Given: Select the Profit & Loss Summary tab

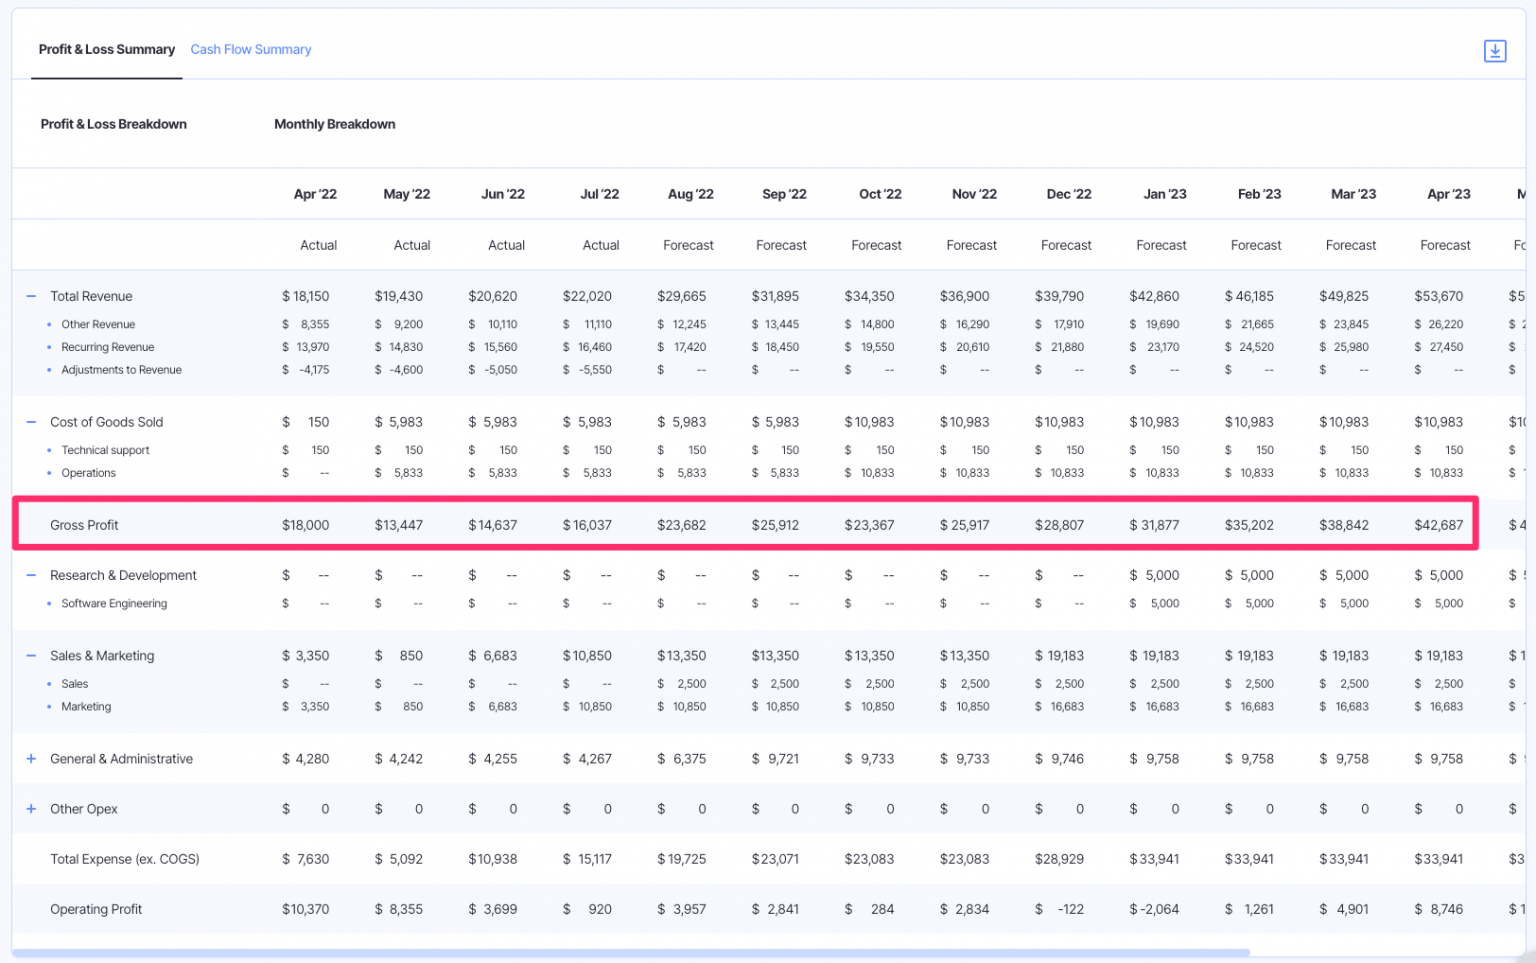Looking at the screenshot, I should click(106, 49).
